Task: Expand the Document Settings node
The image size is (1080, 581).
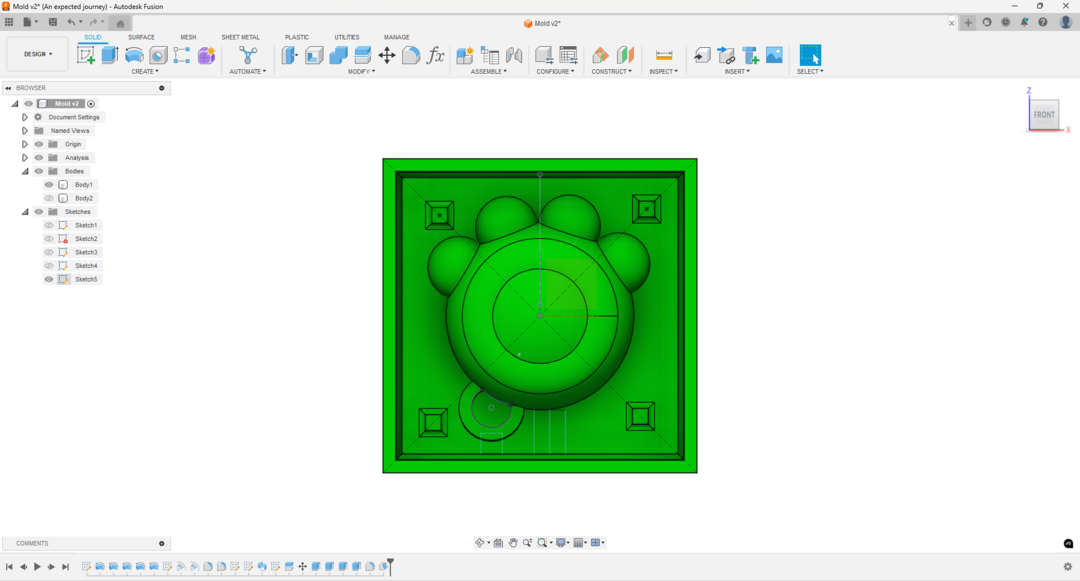Action: coord(25,117)
